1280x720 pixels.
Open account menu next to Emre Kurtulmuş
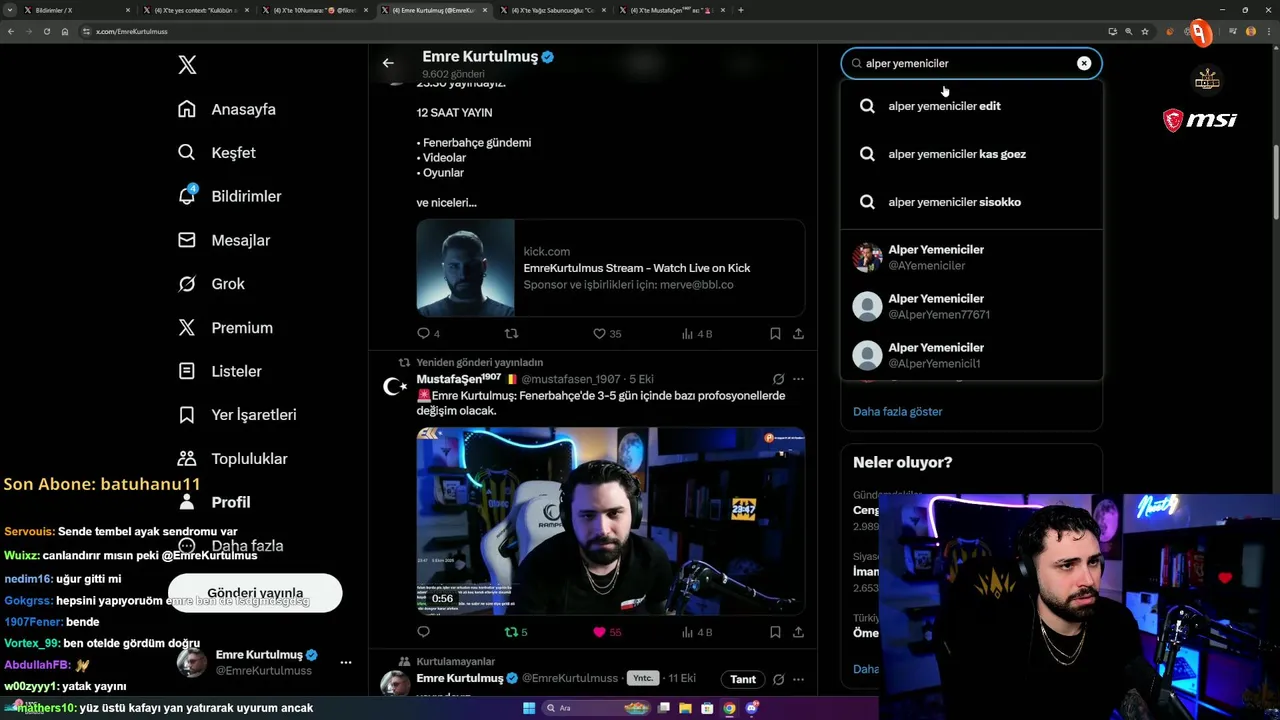(x=346, y=662)
